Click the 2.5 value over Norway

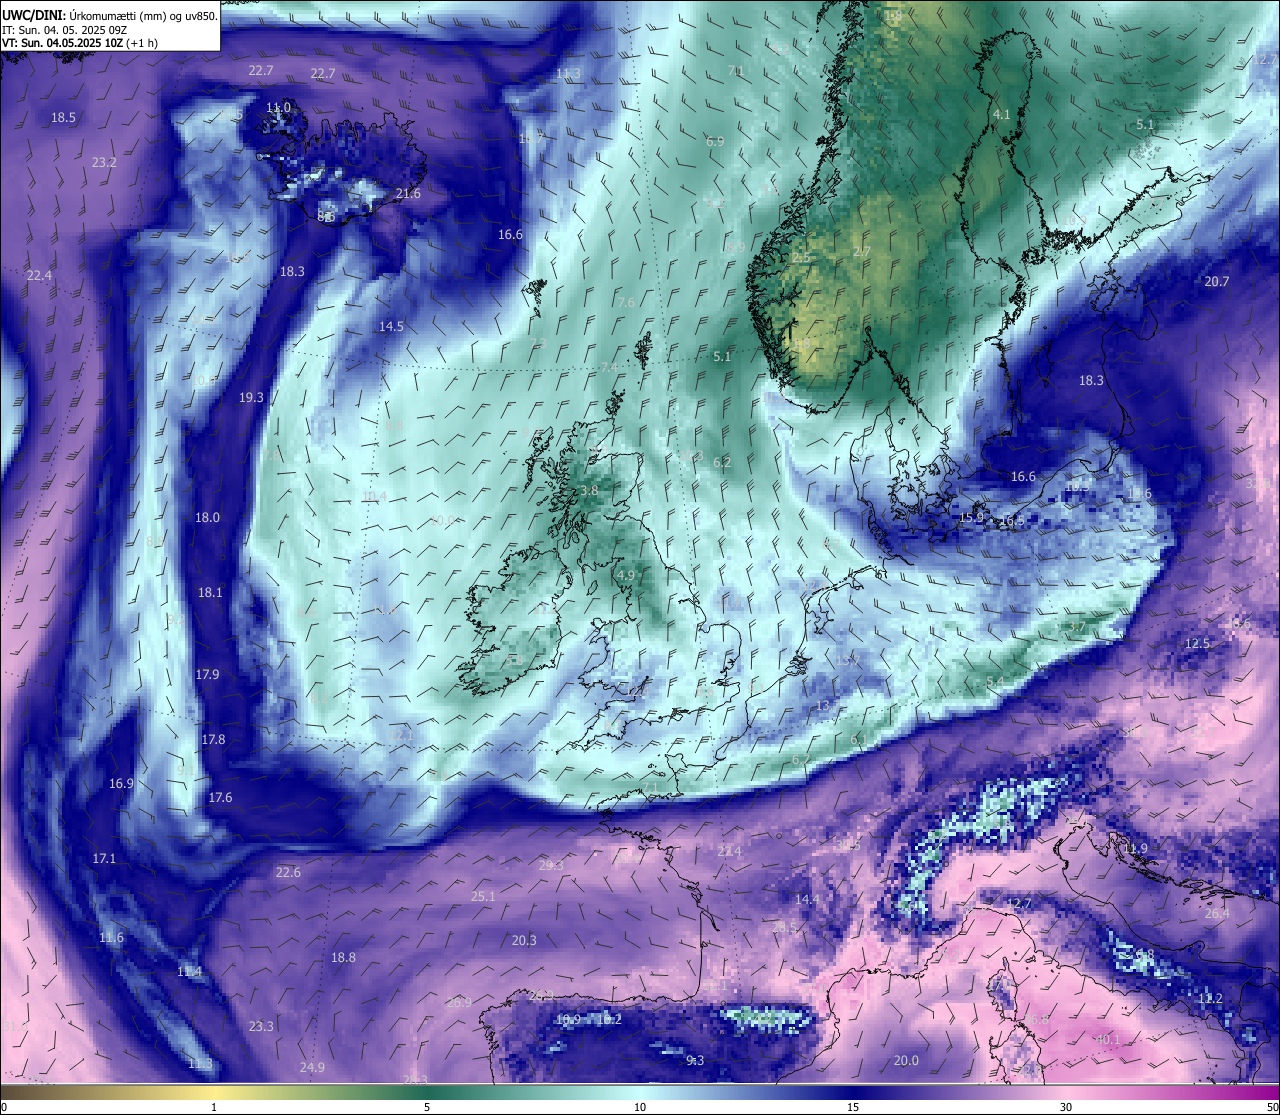(801, 258)
